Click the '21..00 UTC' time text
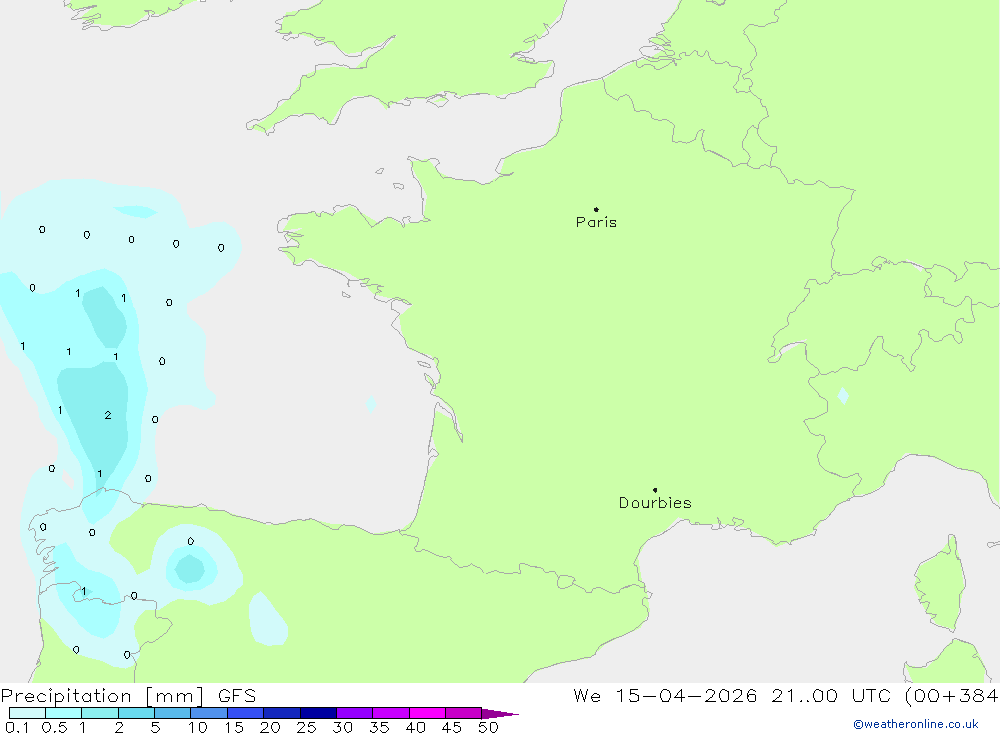The image size is (1000, 733). point(831,695)
